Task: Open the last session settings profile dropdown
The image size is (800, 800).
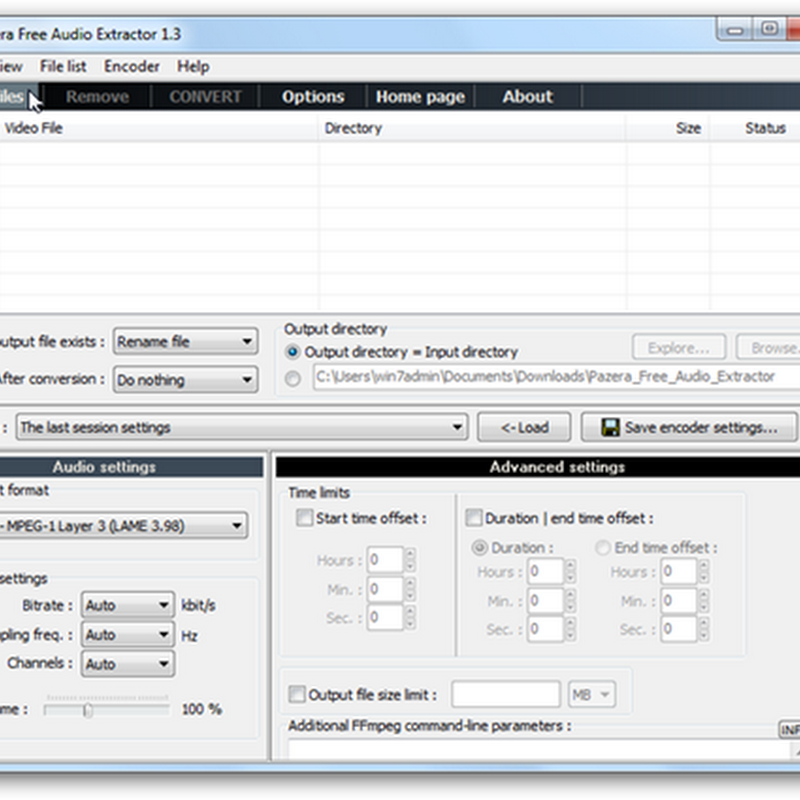Action: [241, 427]
